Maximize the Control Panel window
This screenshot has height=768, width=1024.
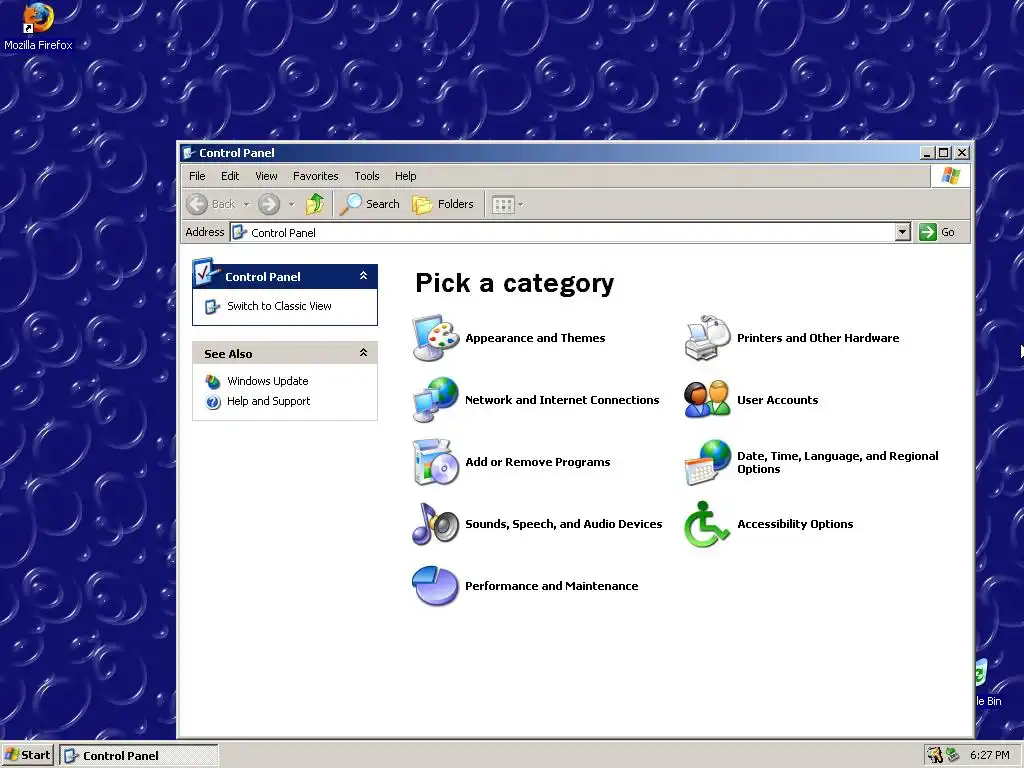[944, 153]
